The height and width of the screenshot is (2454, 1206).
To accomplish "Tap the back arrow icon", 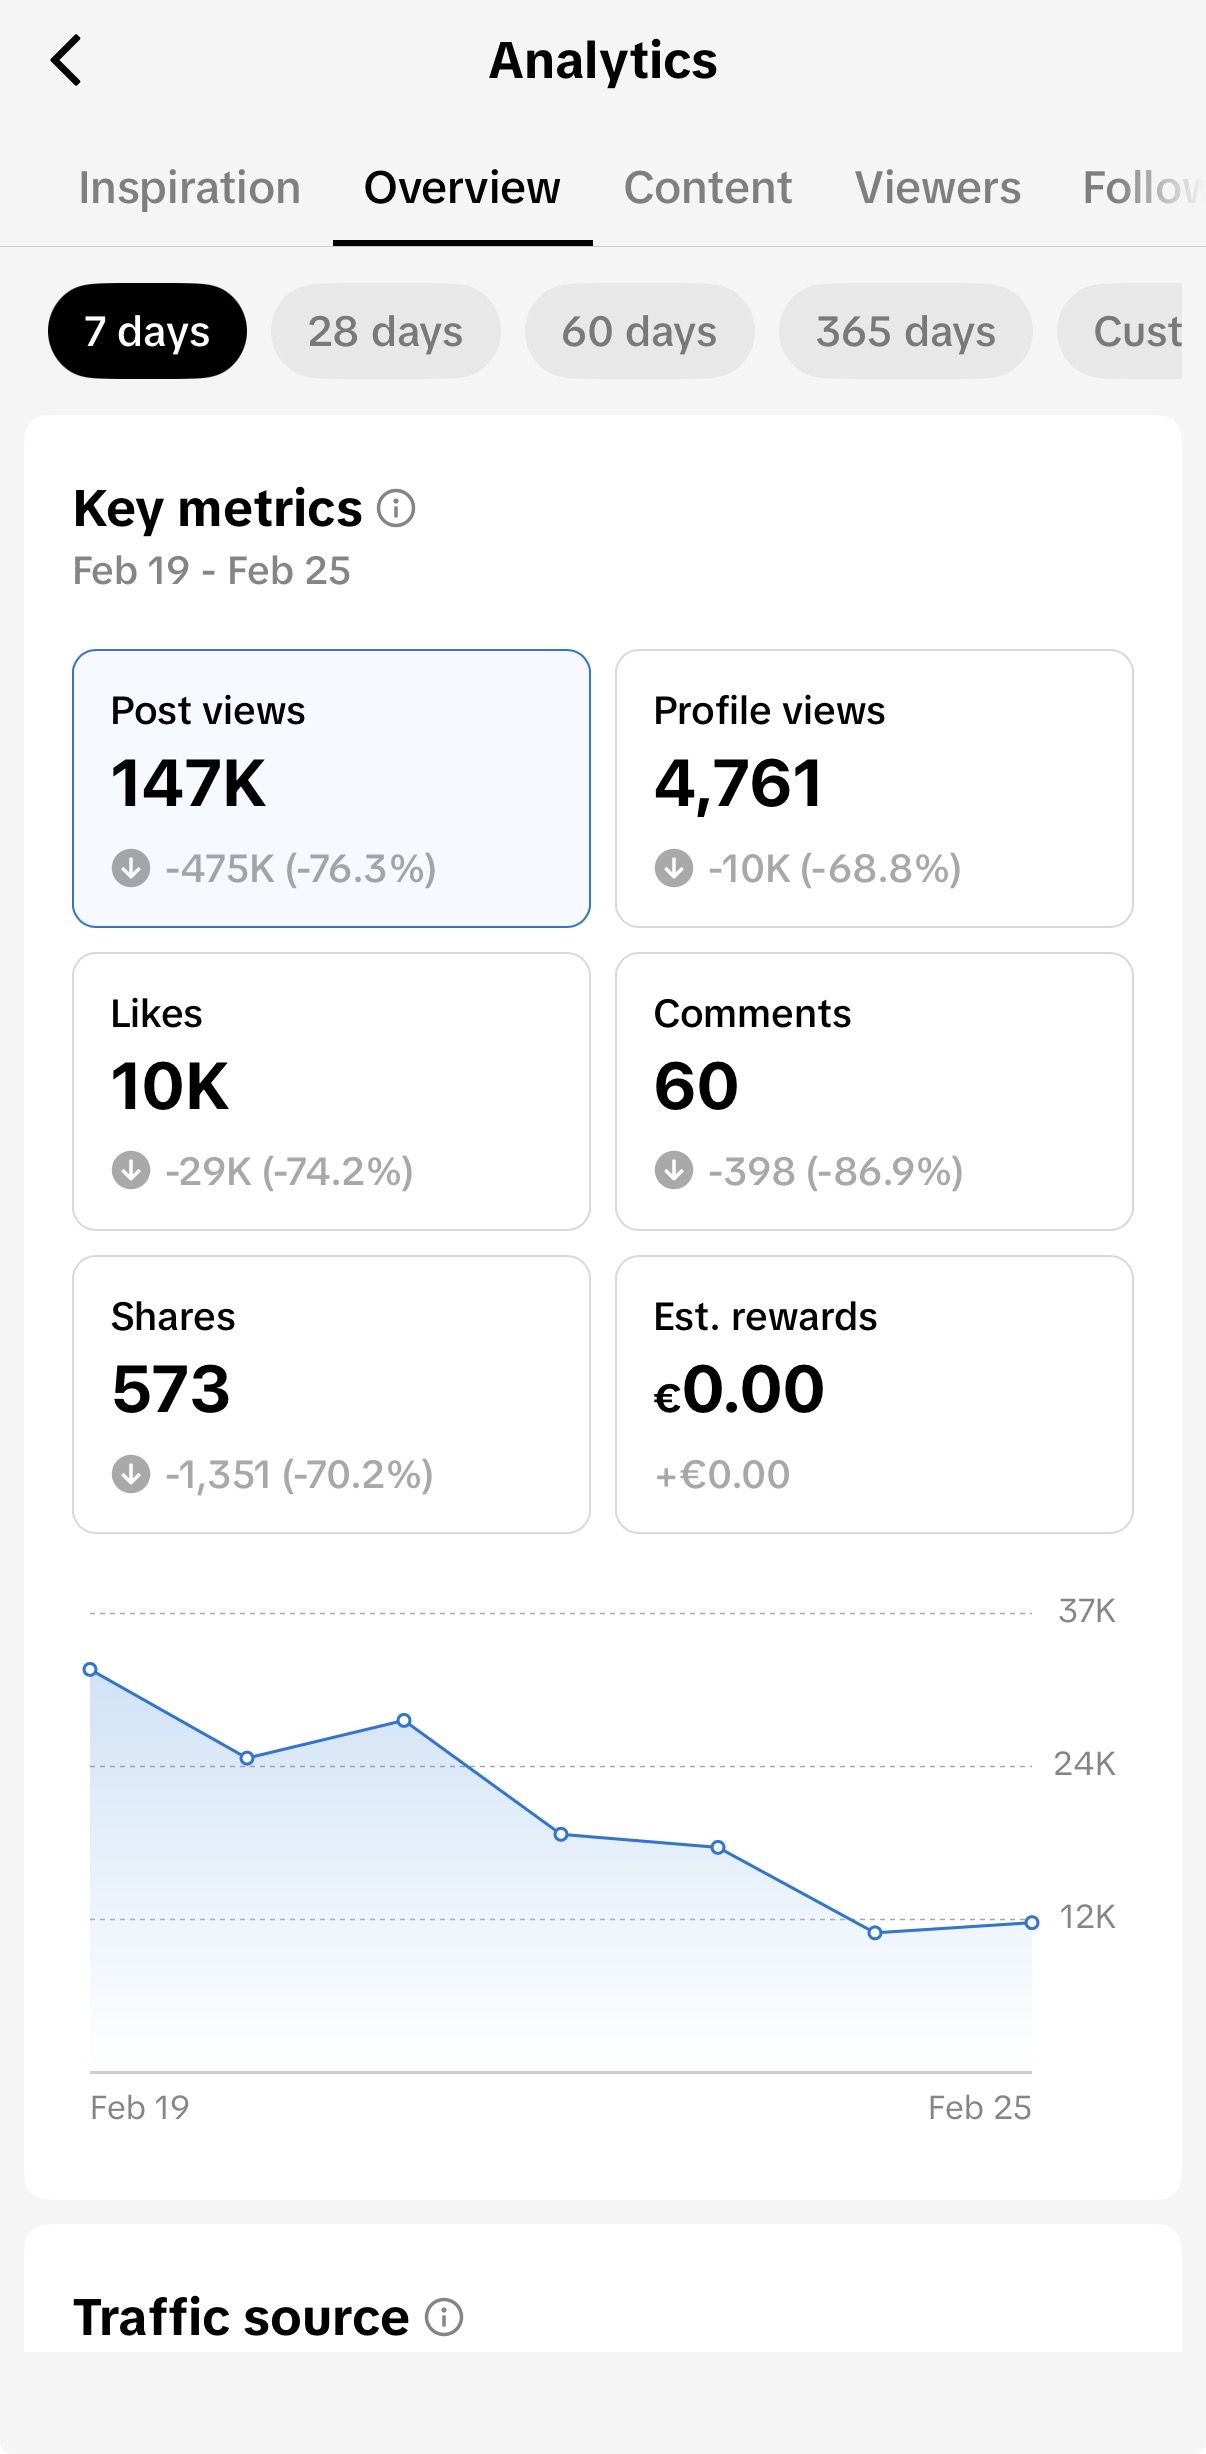I will point(66,61).
